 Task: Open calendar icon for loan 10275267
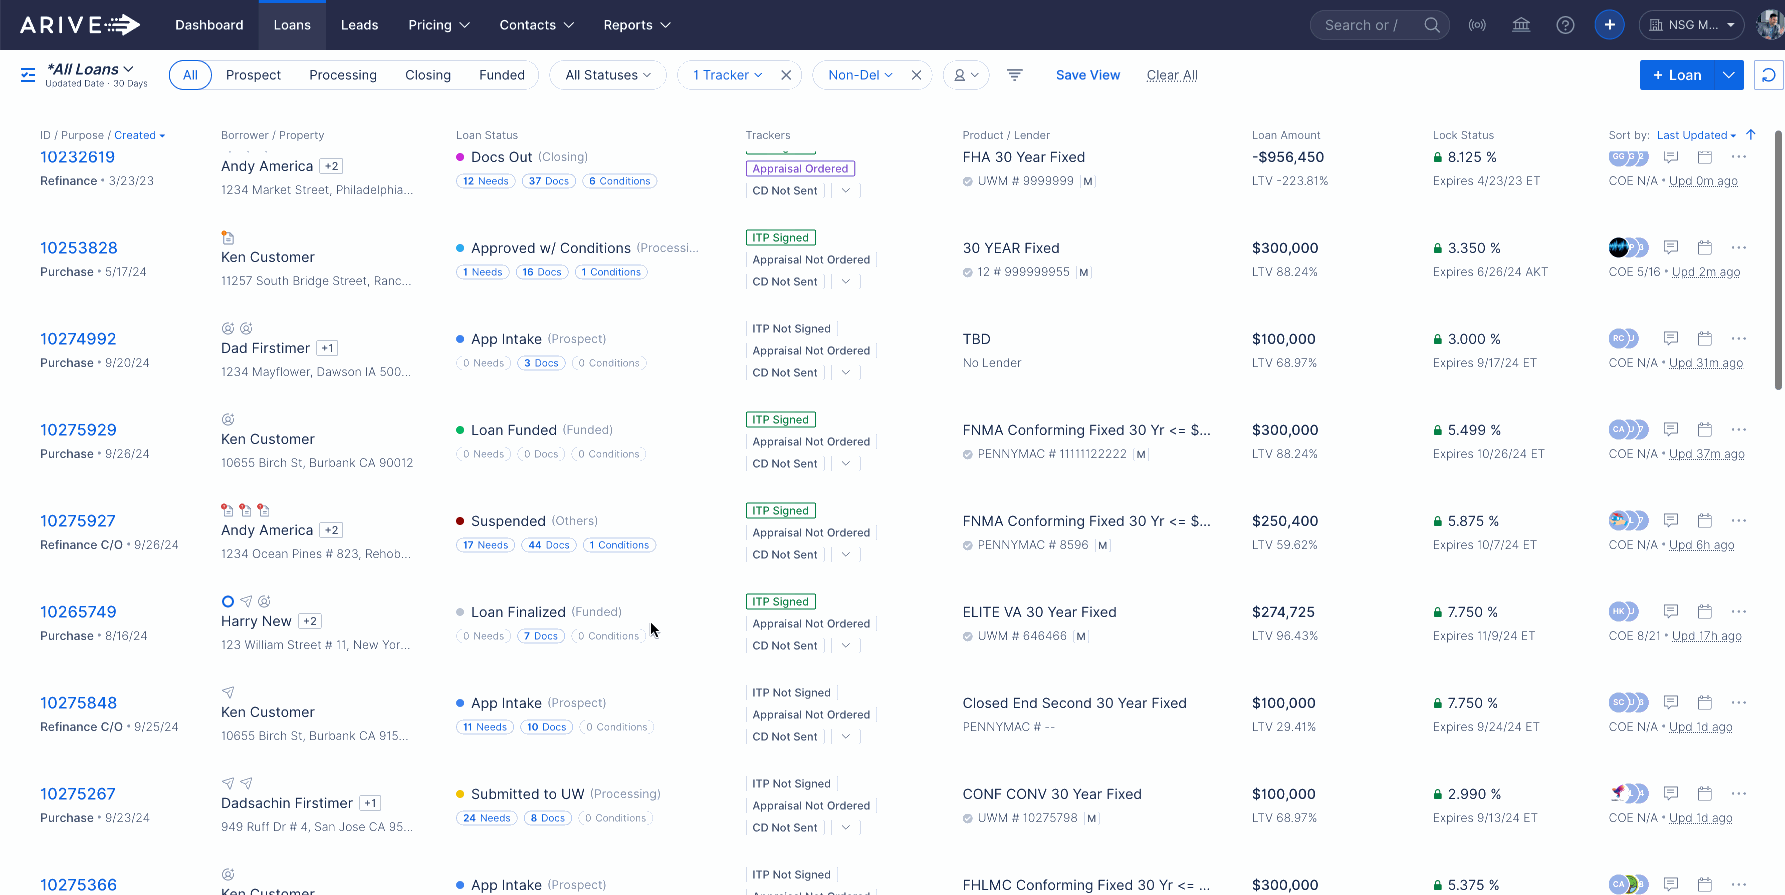(1705, 794)
